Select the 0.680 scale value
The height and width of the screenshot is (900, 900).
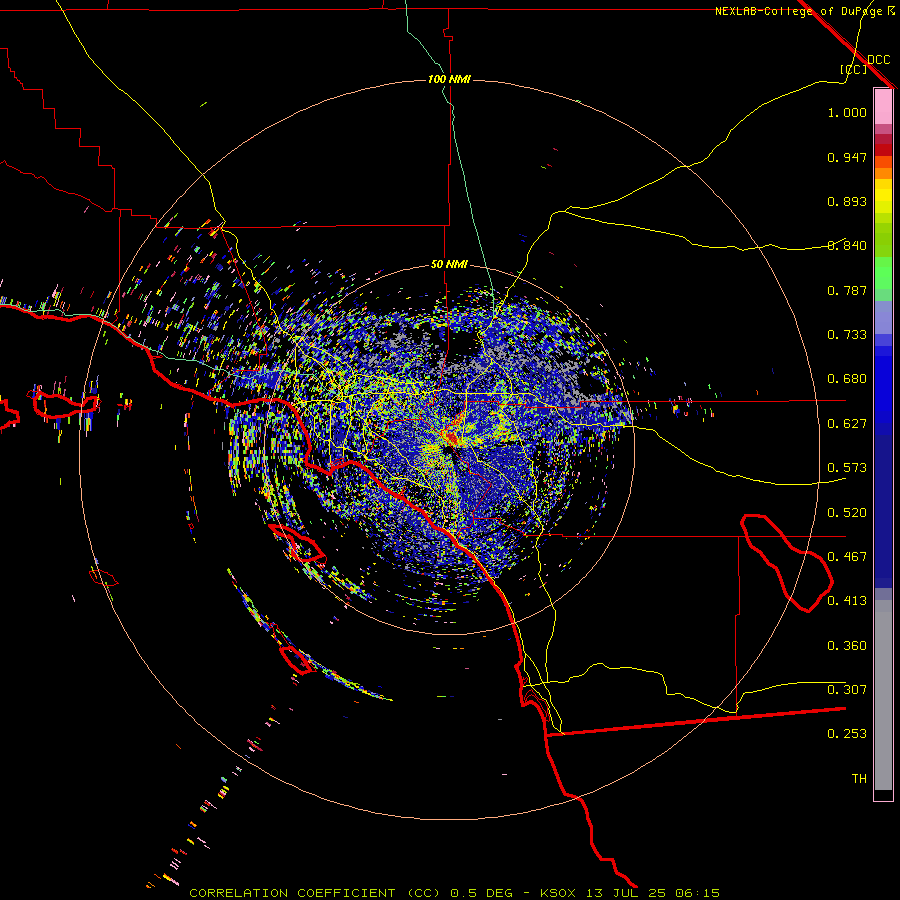click(847, 379)
